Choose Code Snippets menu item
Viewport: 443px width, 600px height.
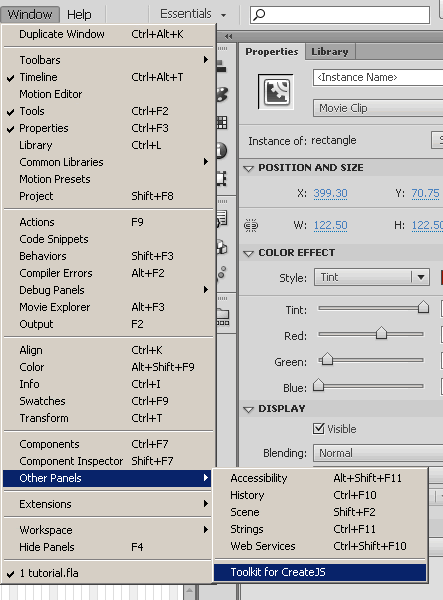107,239
